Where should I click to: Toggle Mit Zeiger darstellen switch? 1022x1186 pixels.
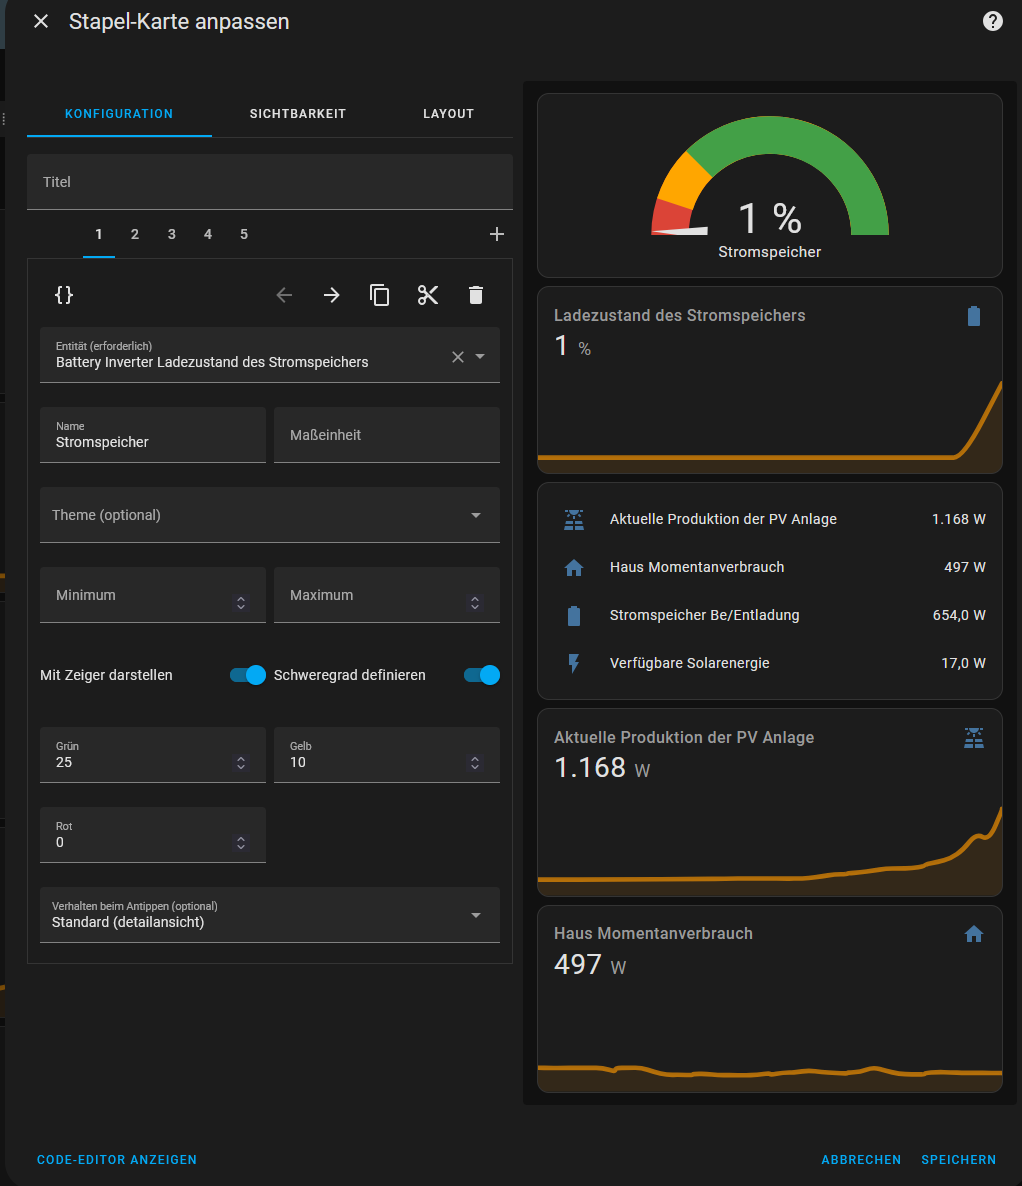(247, 675)
